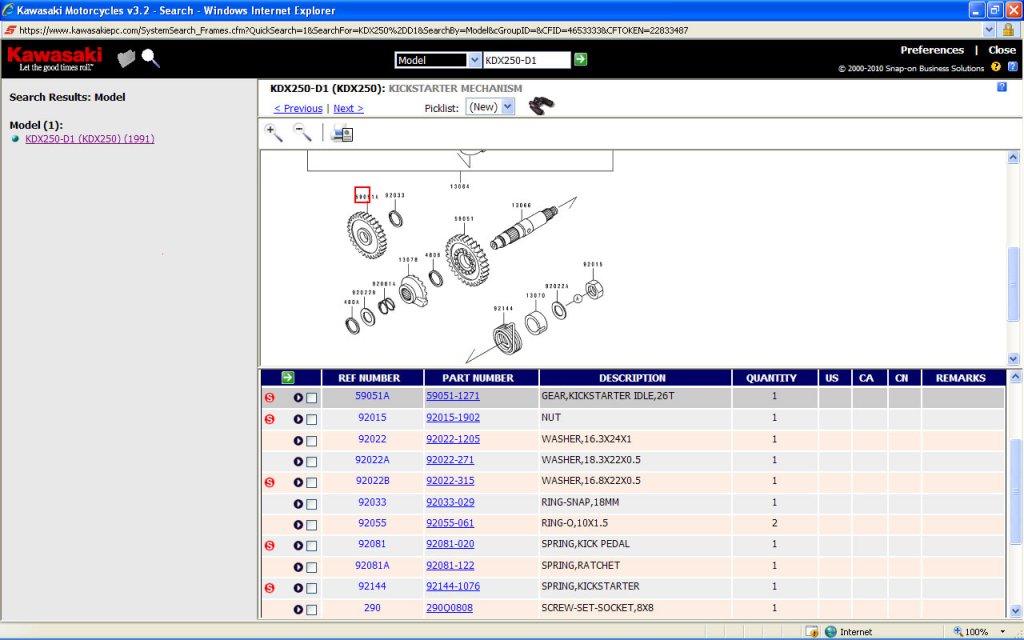Click black arrow icon in the 92033 row
This screenshot has width=1024, height=640.
click(298, 503)
